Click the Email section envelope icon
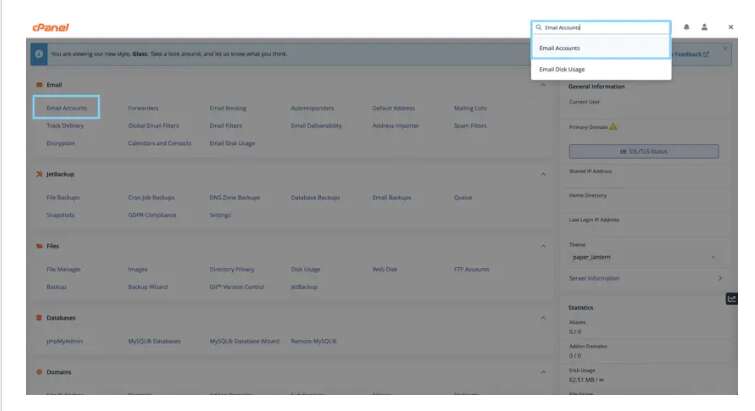755x411 pixels. 39,85
